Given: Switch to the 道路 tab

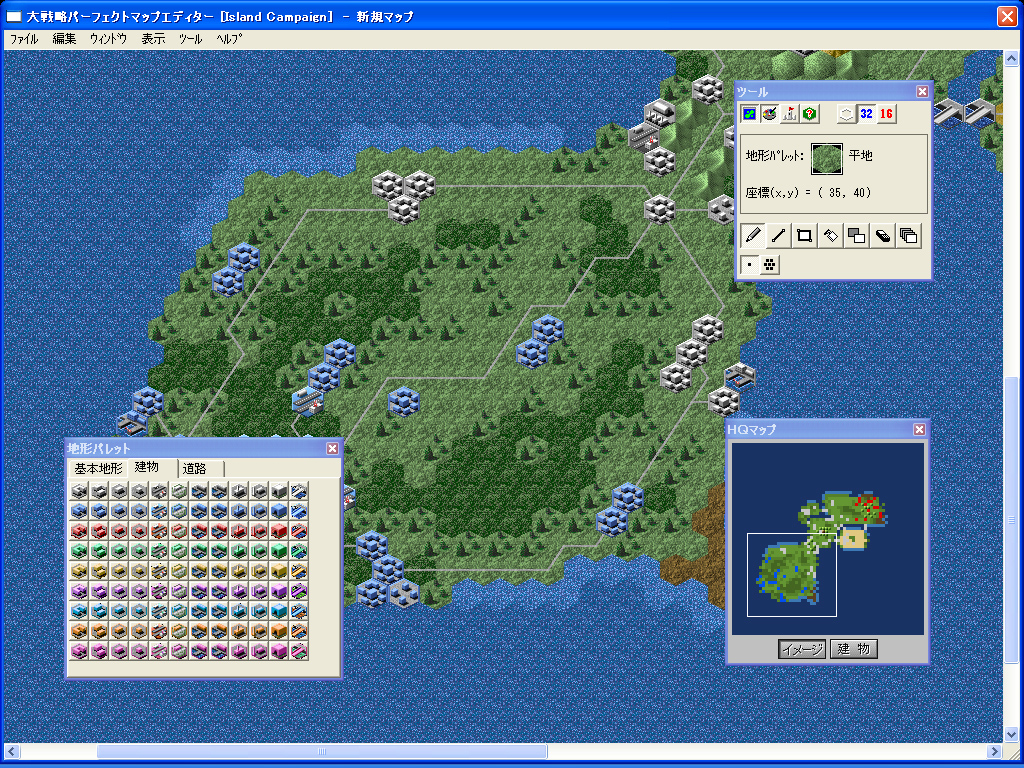Looking at the screenshot, I should (195, 469).
